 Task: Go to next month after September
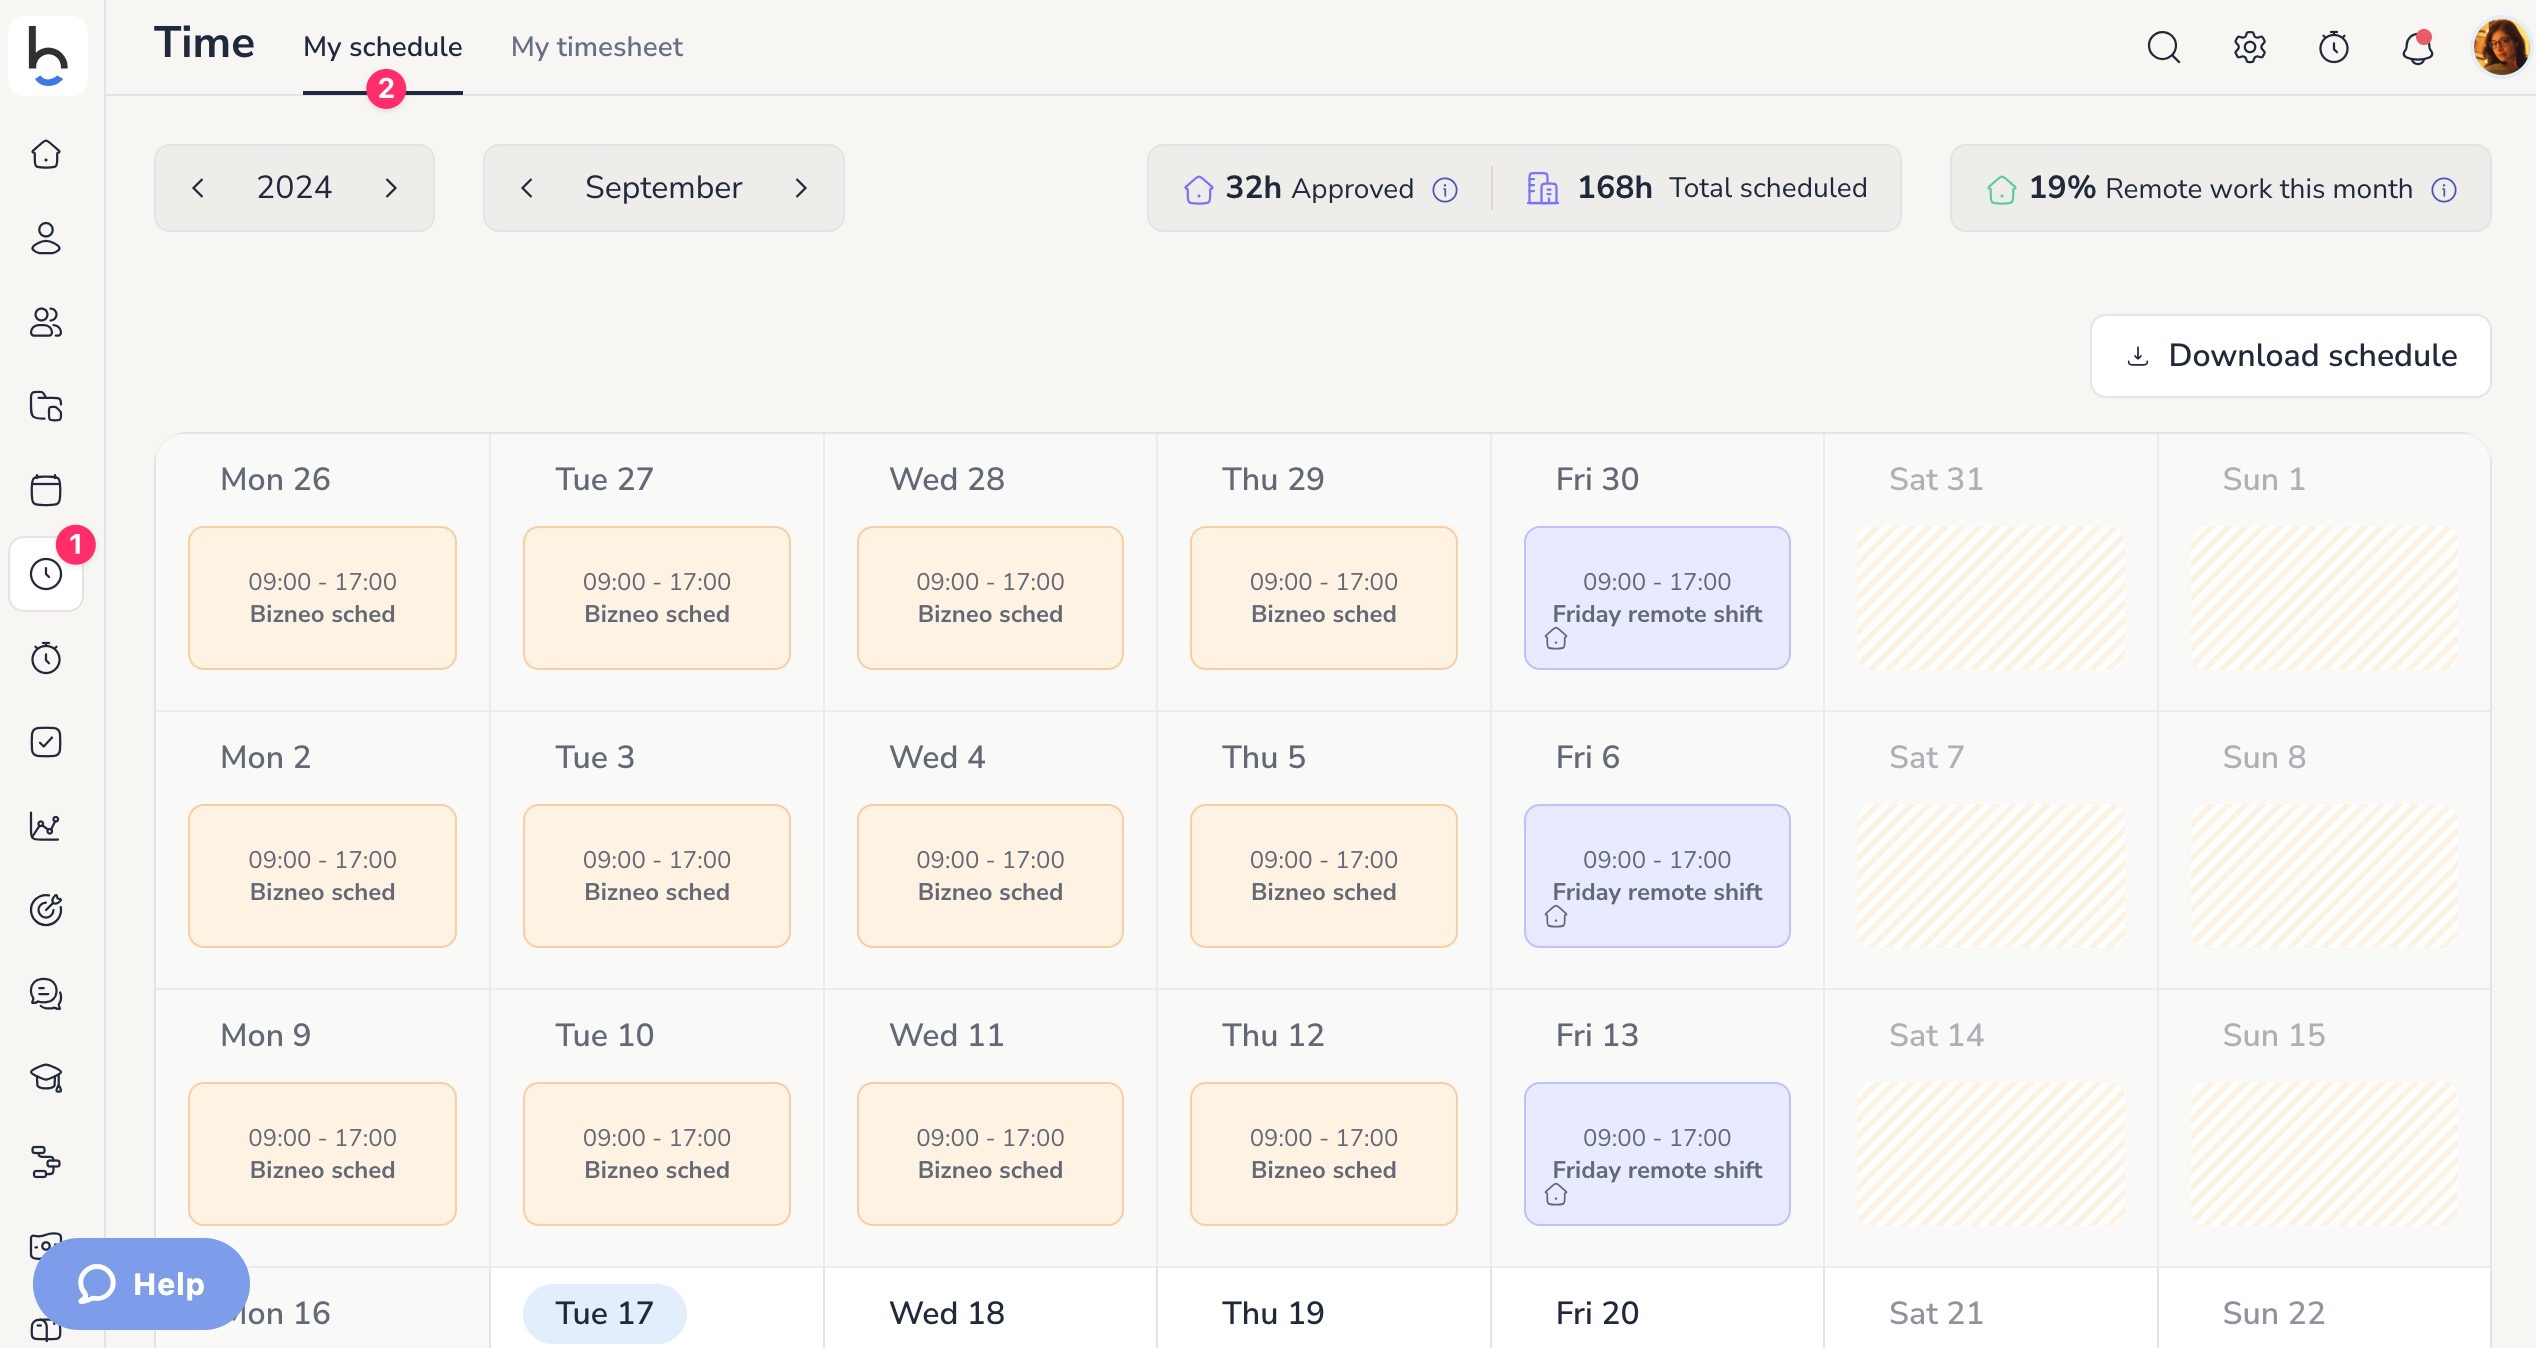801,188
